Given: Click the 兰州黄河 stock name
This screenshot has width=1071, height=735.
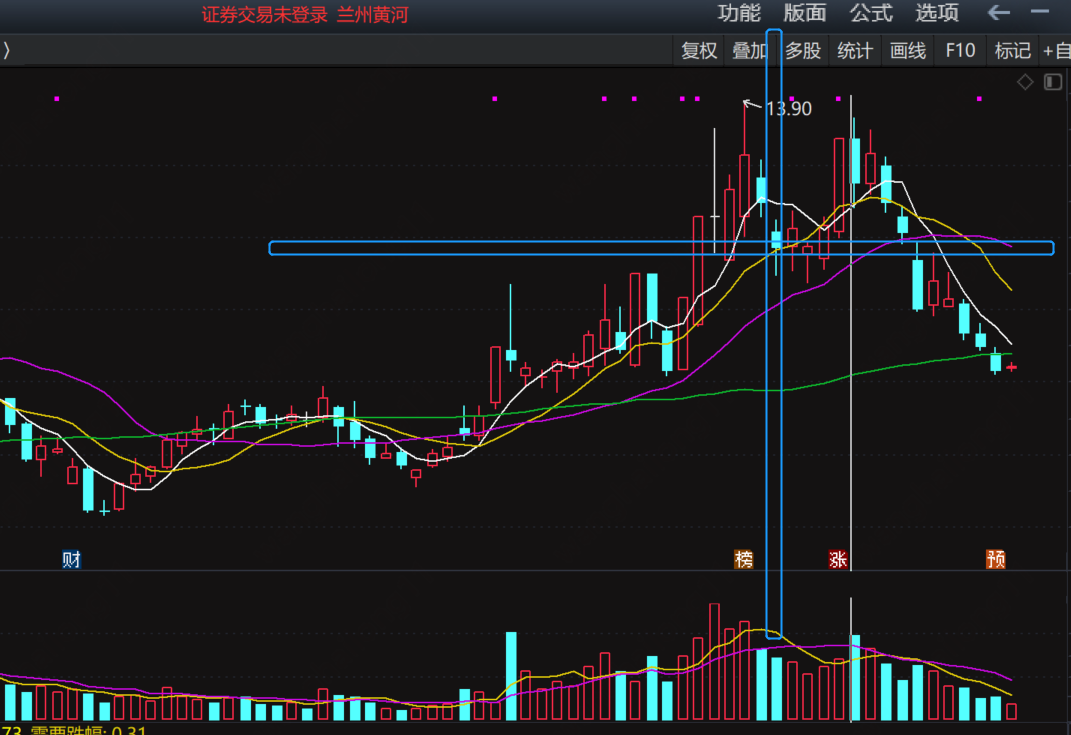Looking at the screenshot, I should tap(372, 14).
